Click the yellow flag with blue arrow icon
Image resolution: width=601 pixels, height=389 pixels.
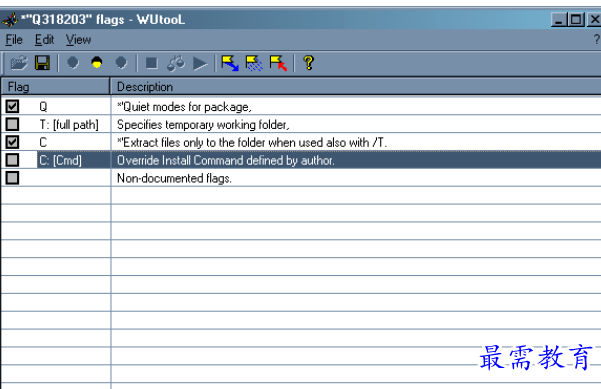pos(230,63)
